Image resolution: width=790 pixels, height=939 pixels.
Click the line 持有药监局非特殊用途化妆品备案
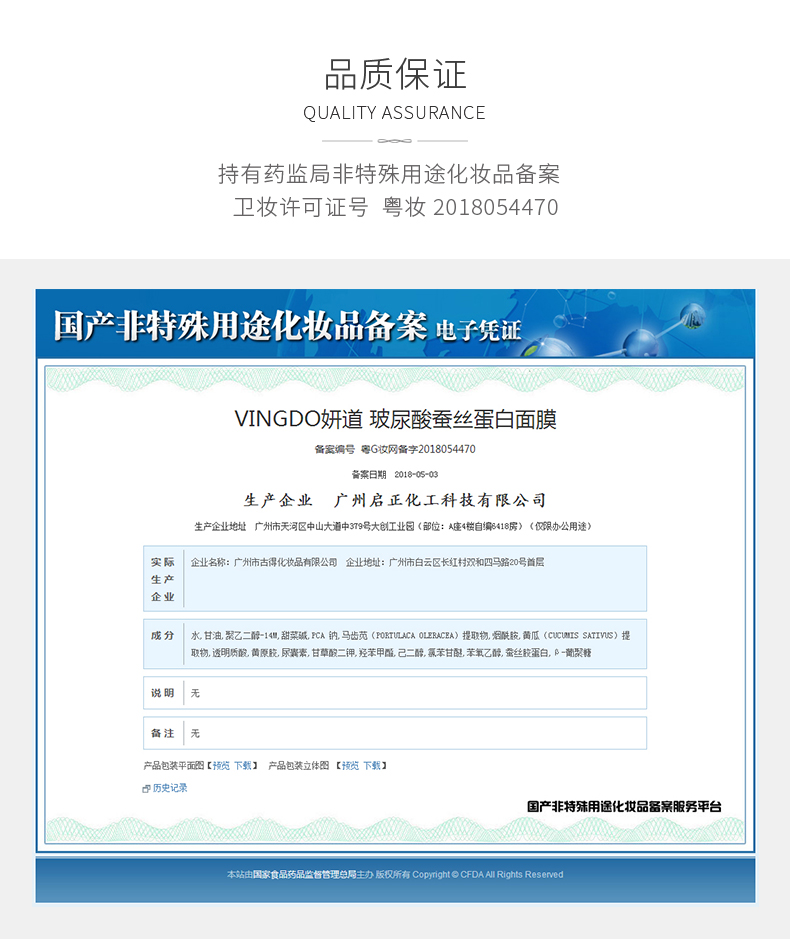click(x=389, y=174)
